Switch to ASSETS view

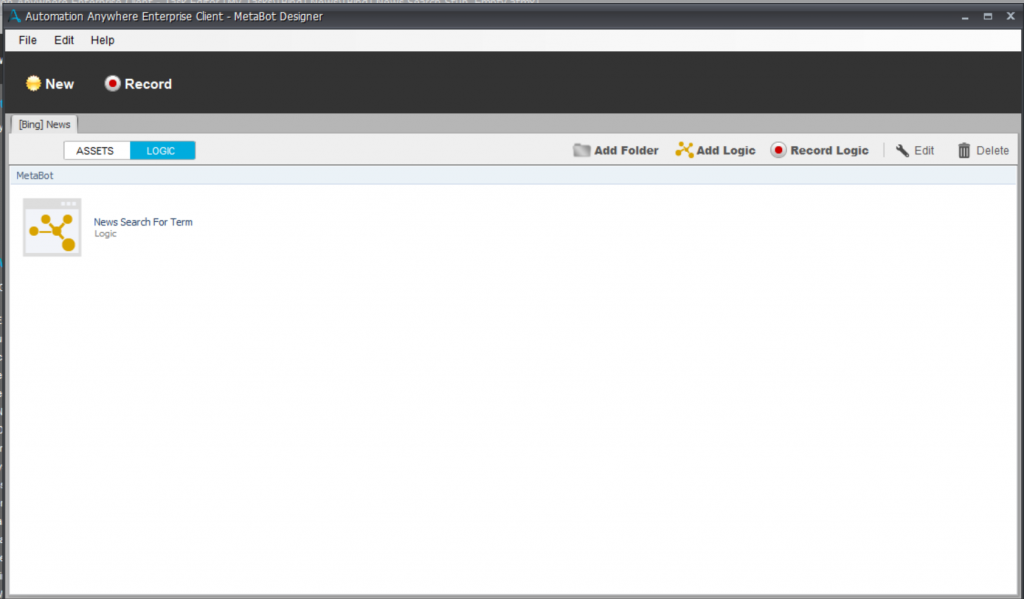click(97, 151)
